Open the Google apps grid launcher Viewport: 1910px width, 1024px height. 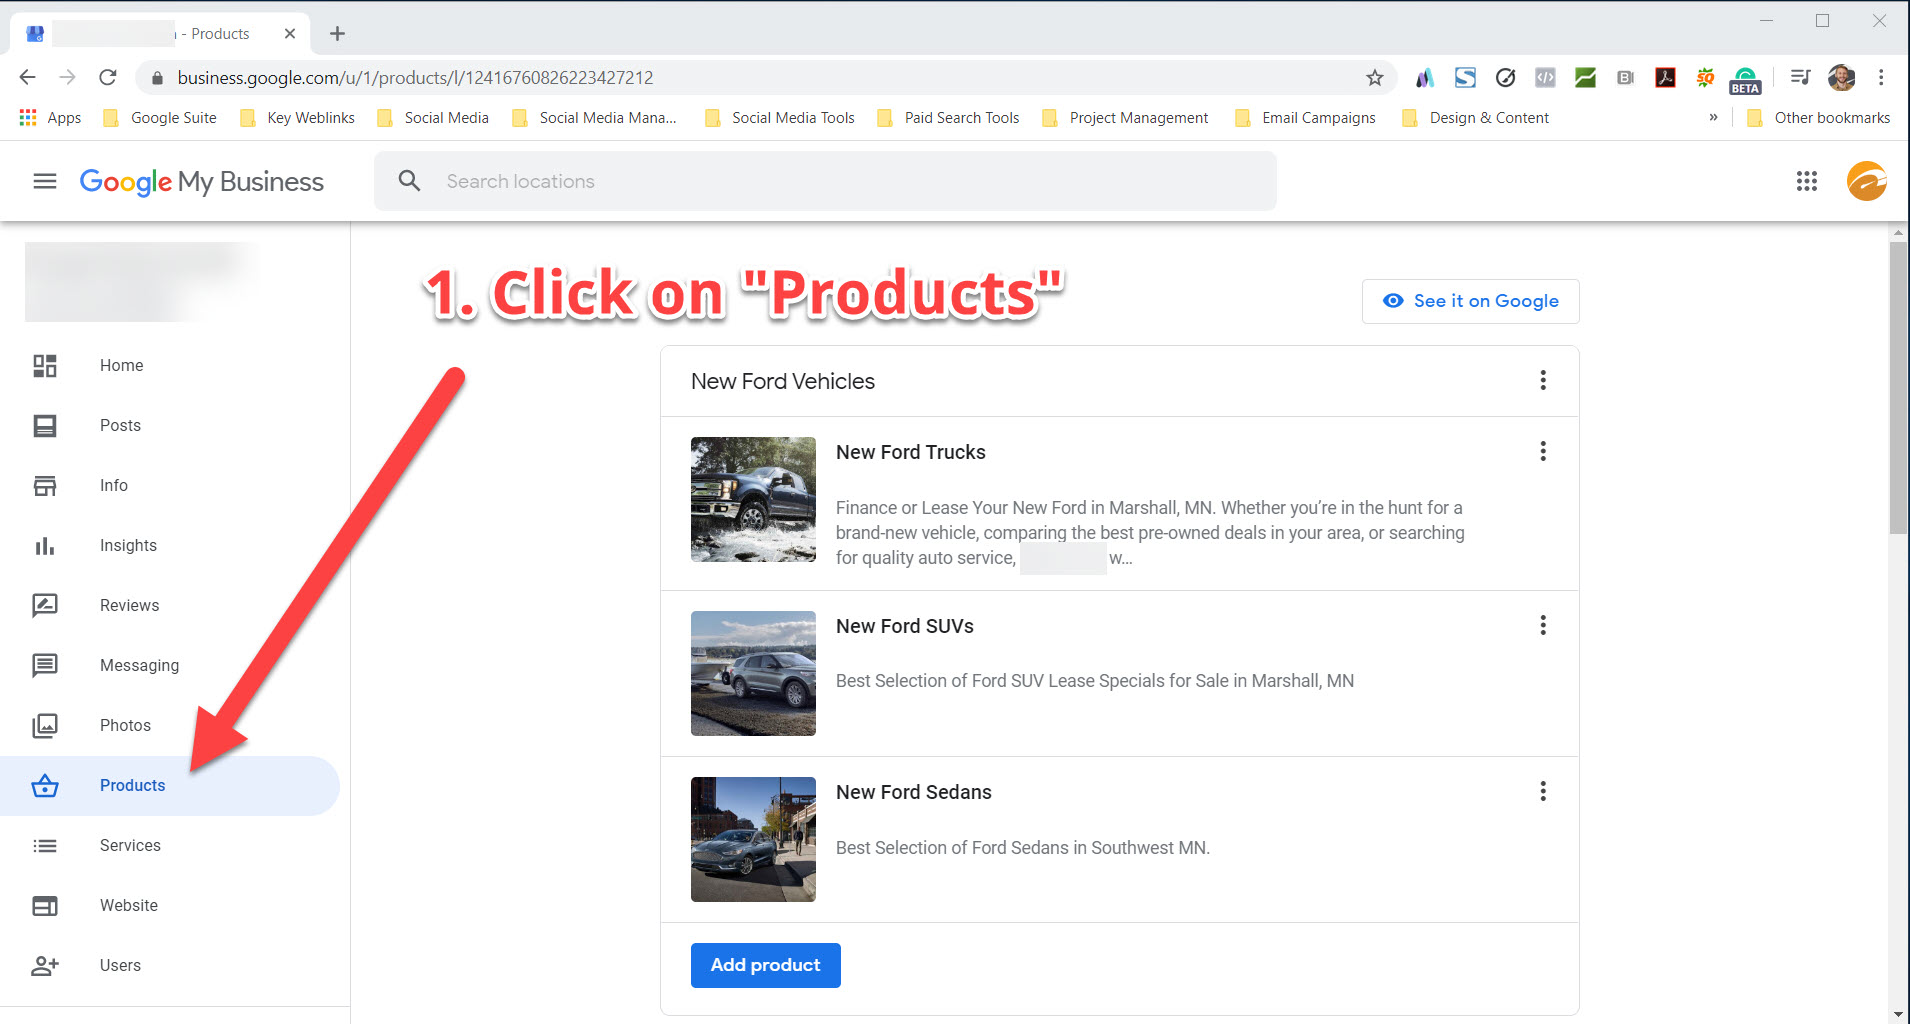[x=1806, y=181]
